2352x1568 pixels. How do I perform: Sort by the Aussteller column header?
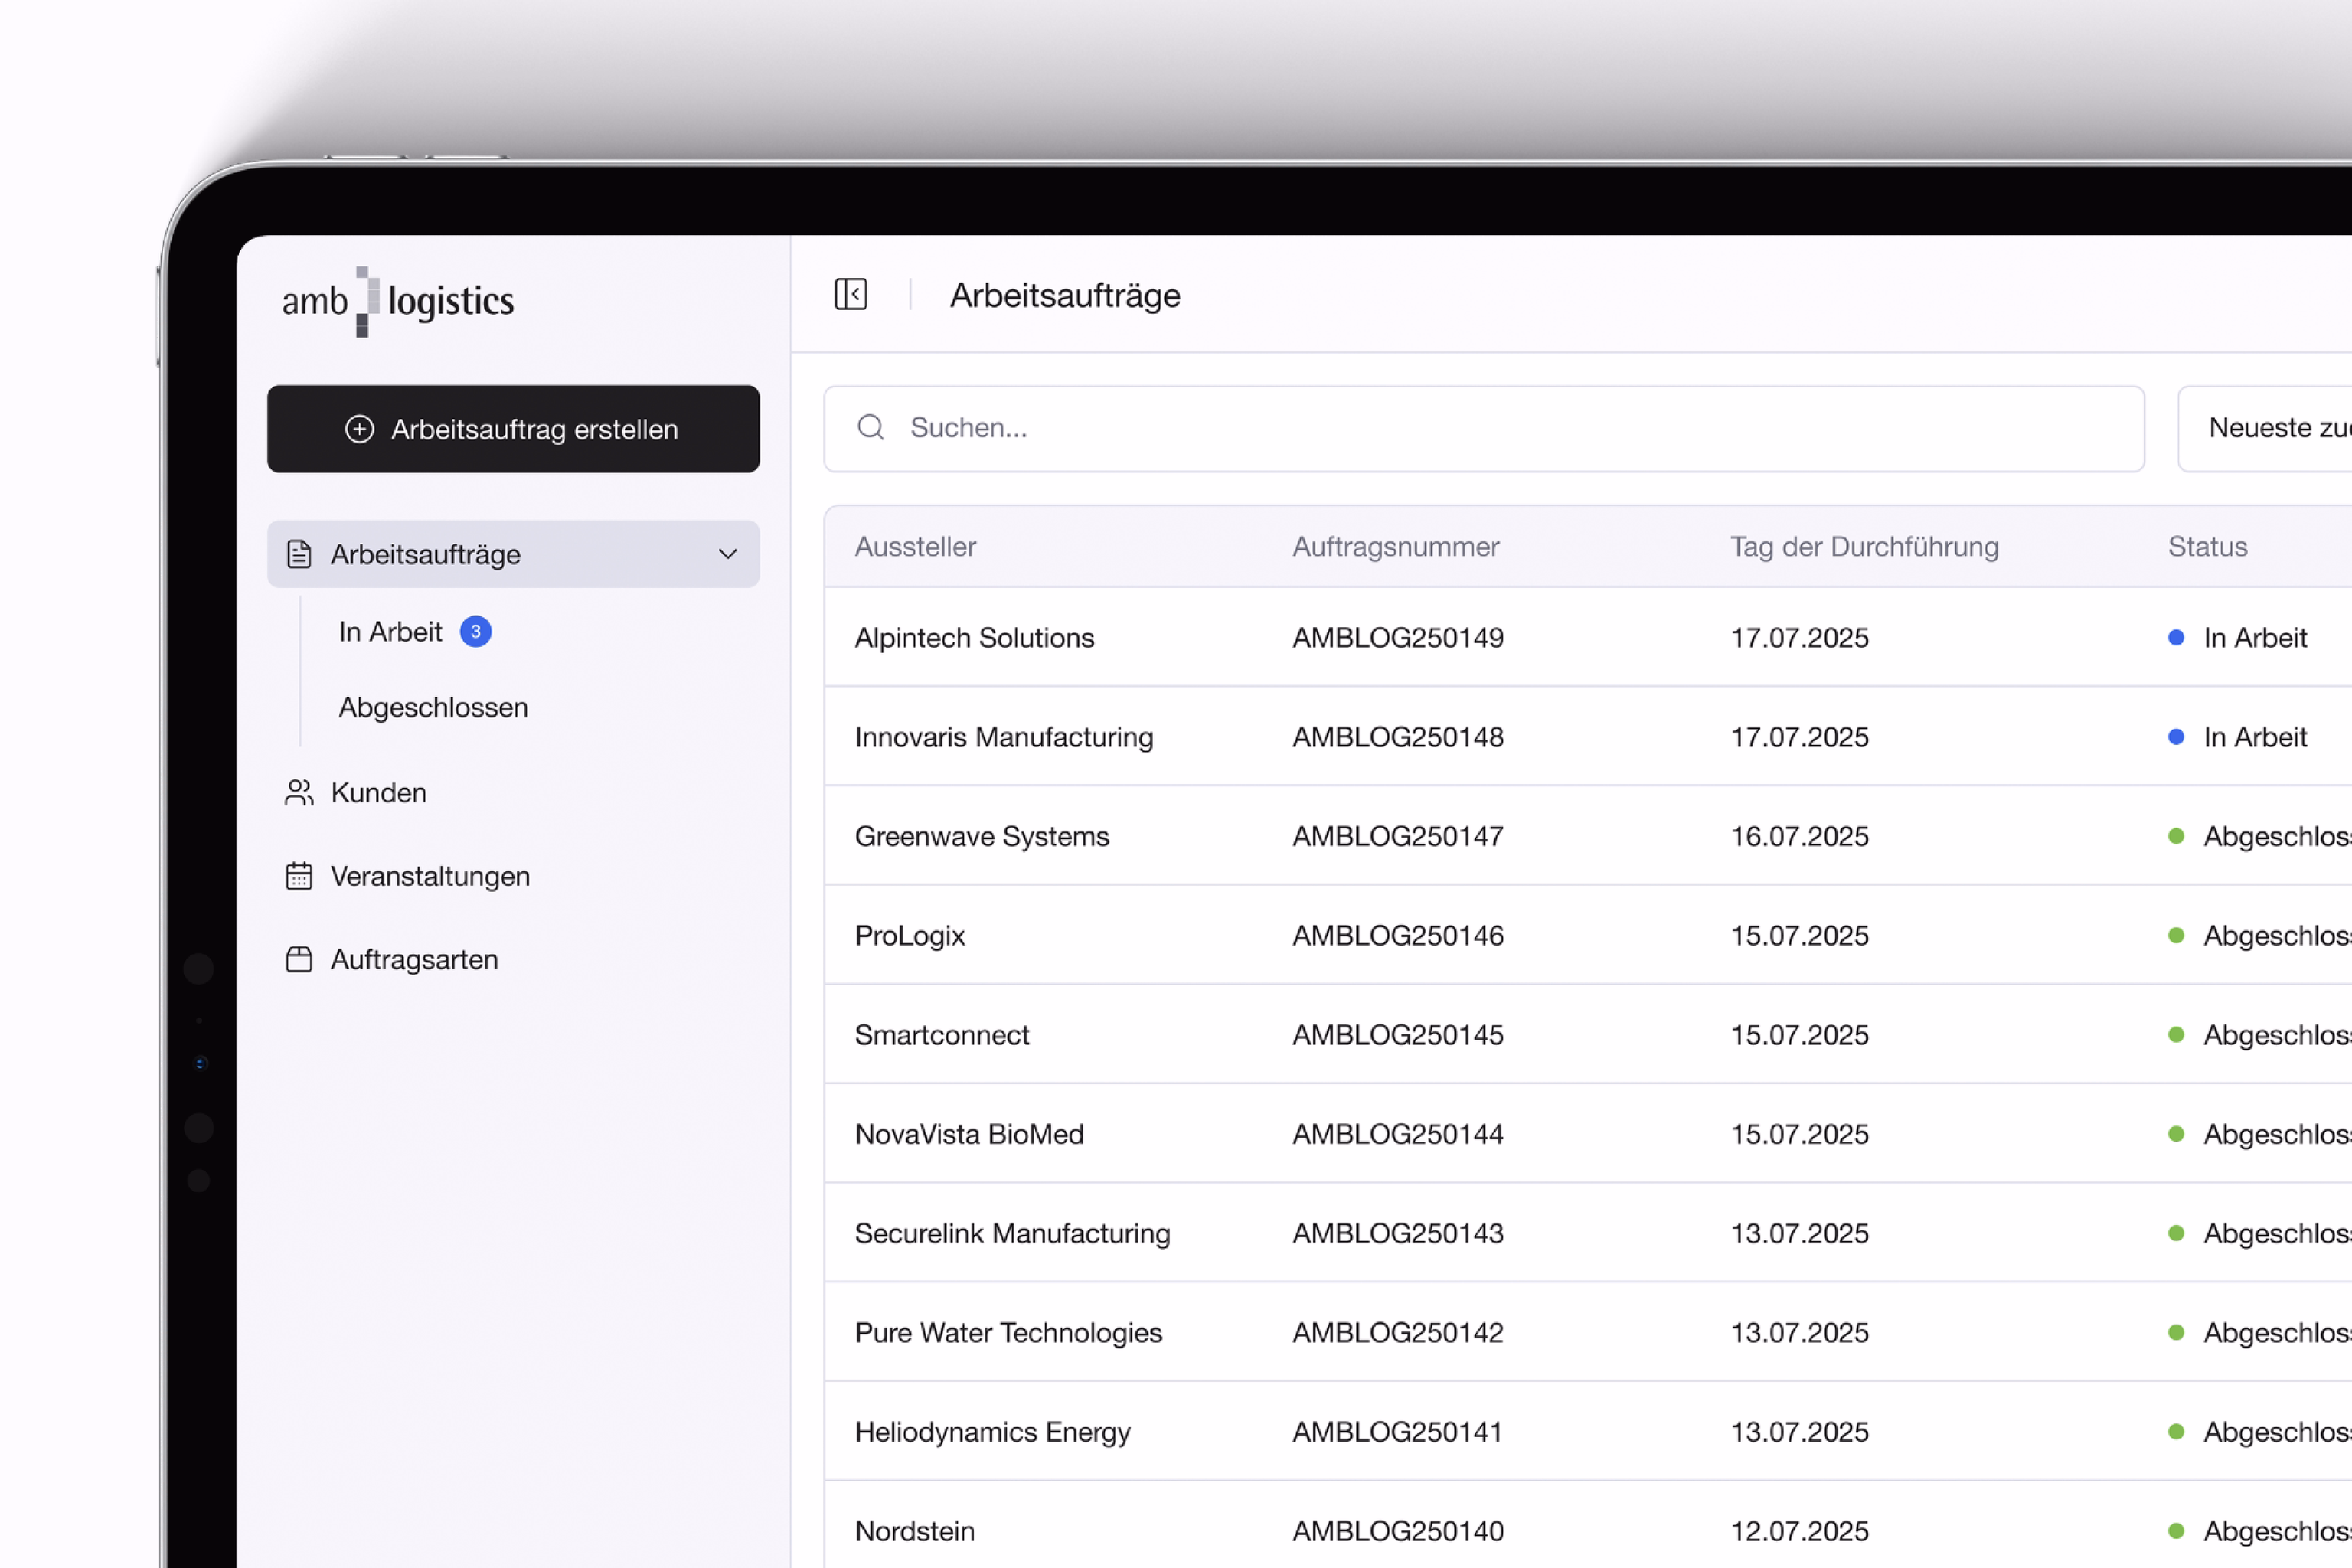pyautogui.click(x=916, y=547)
